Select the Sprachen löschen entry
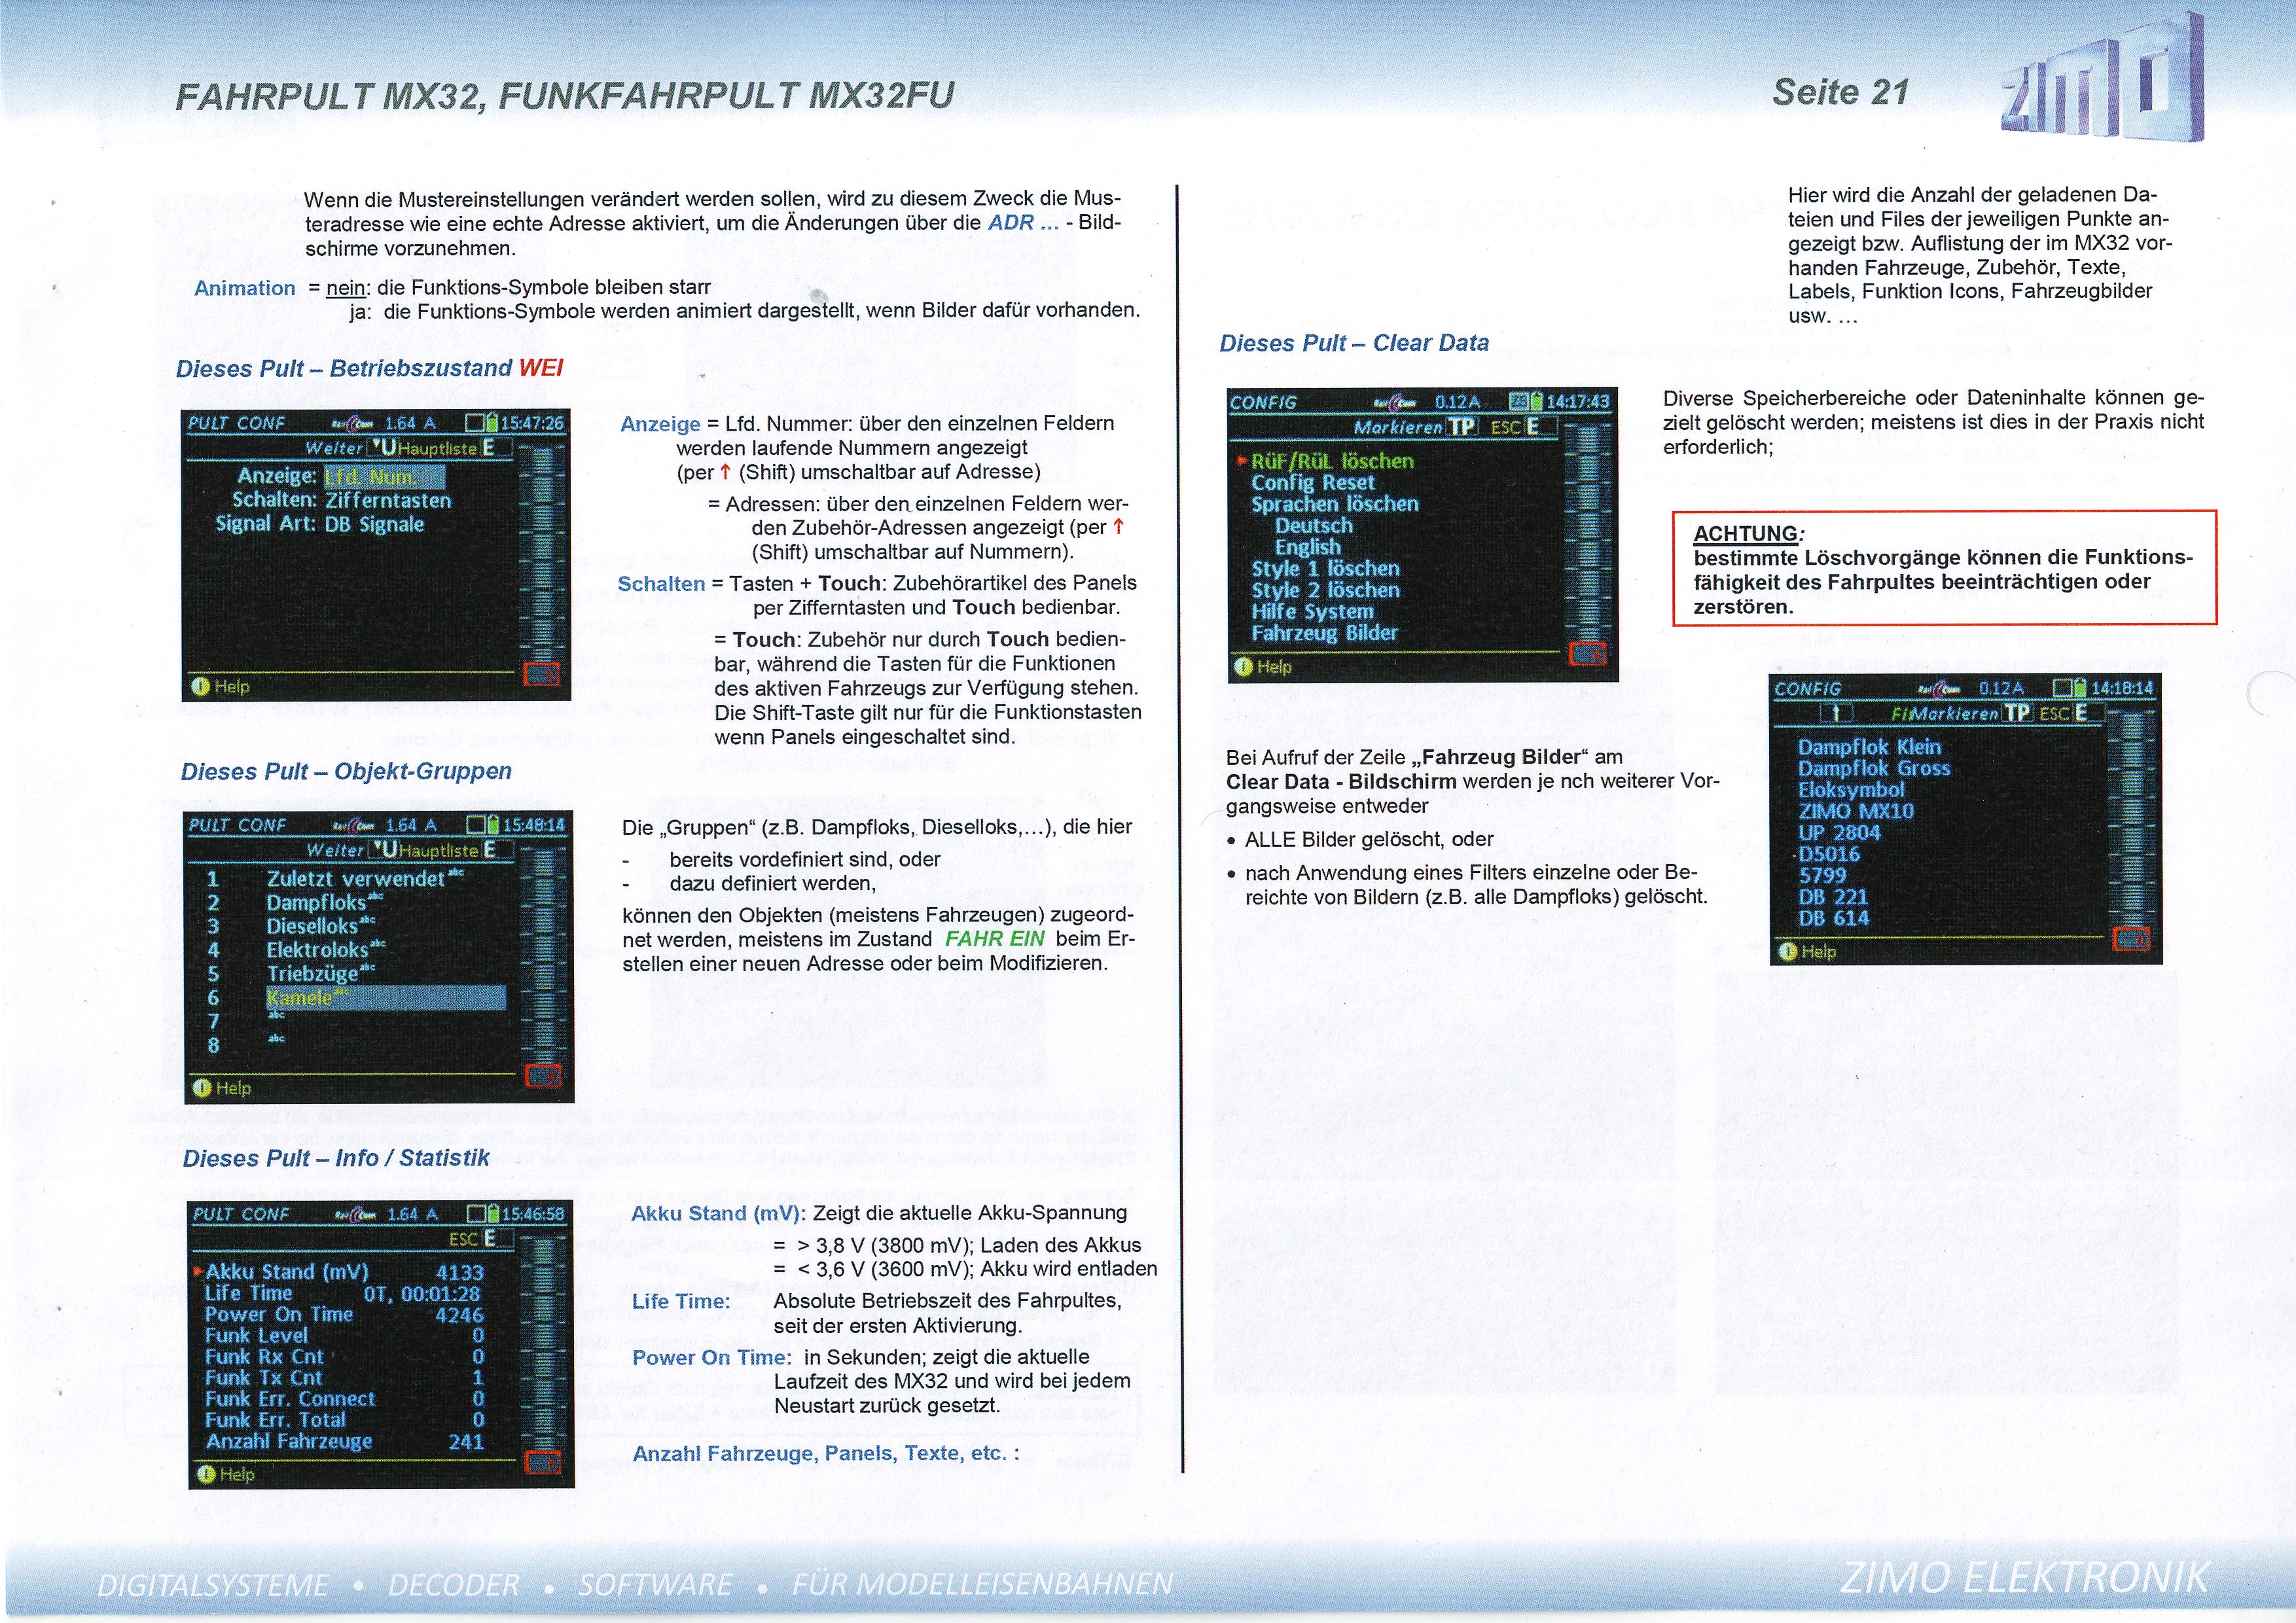 coord(1335,504)
